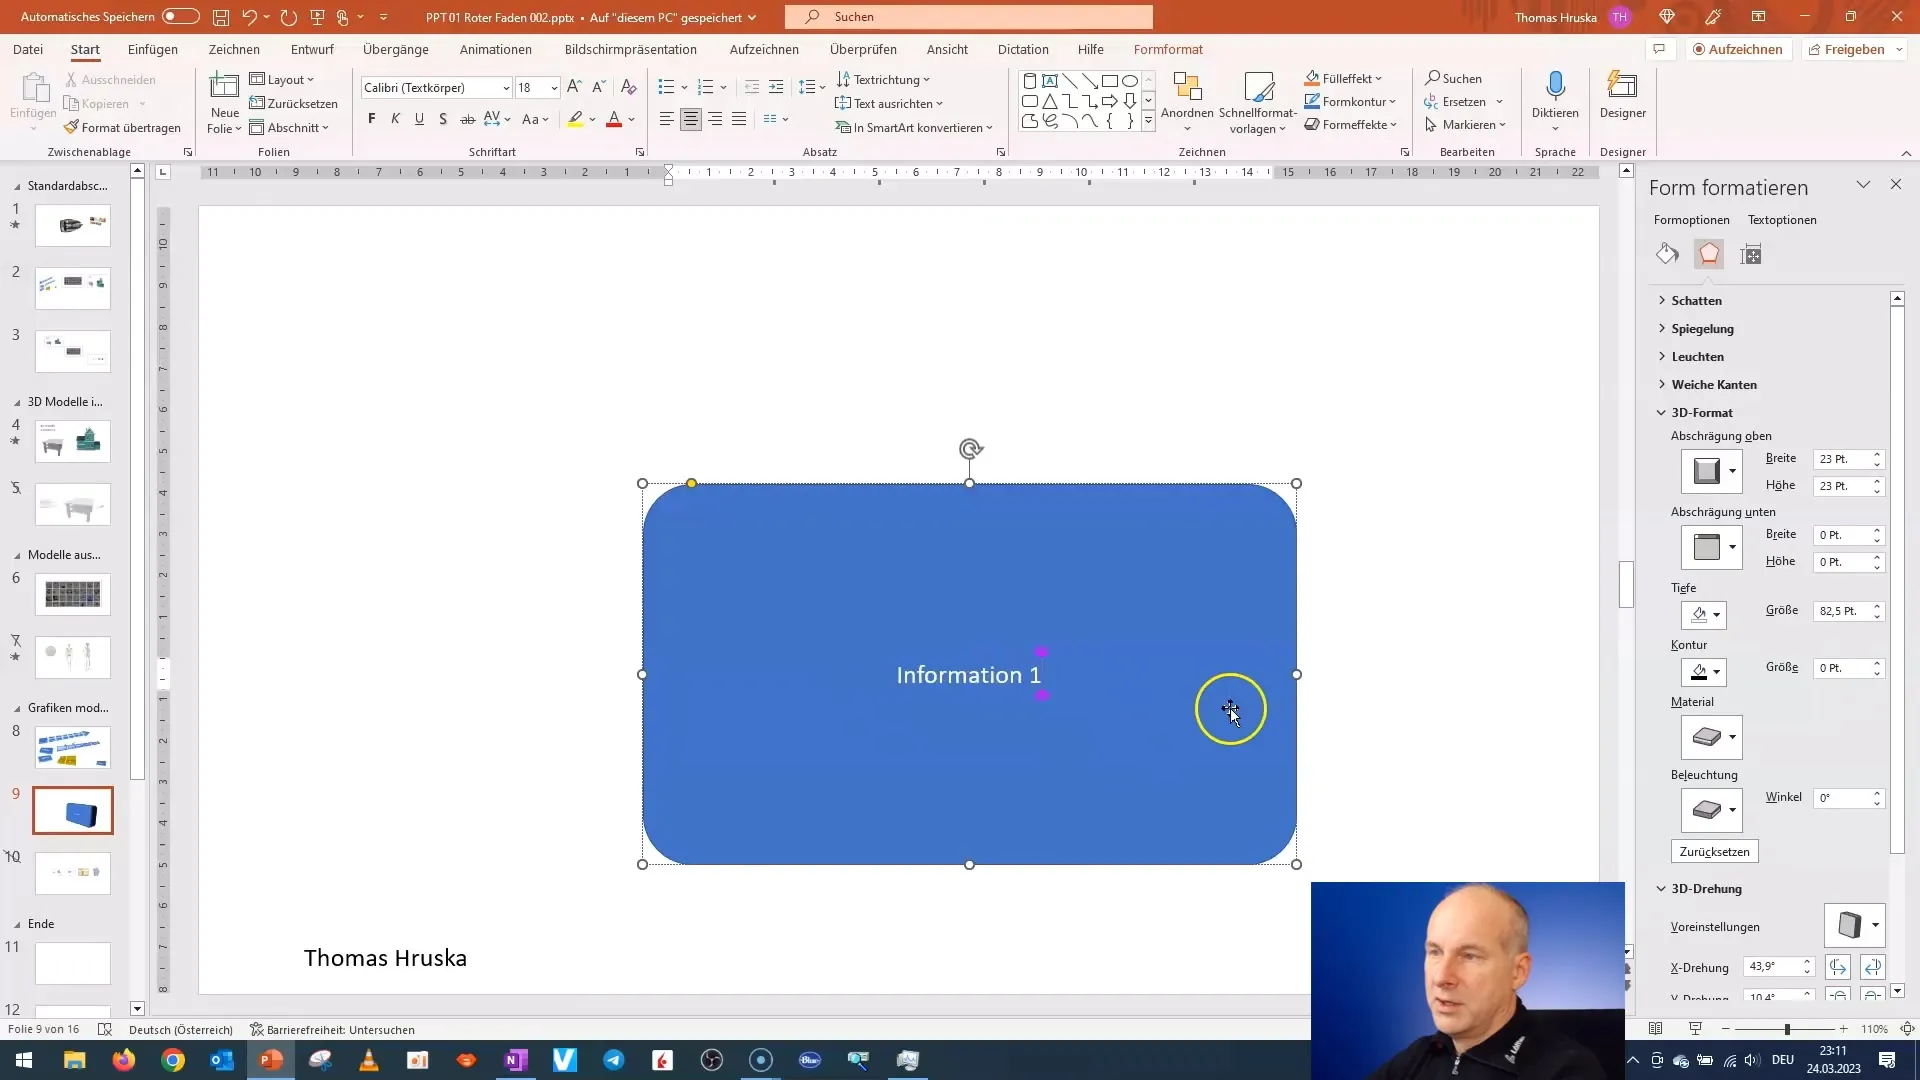
Task: Open the Einfügen ribbon tab
Action: pyautogui.click(x=153, y=49)
